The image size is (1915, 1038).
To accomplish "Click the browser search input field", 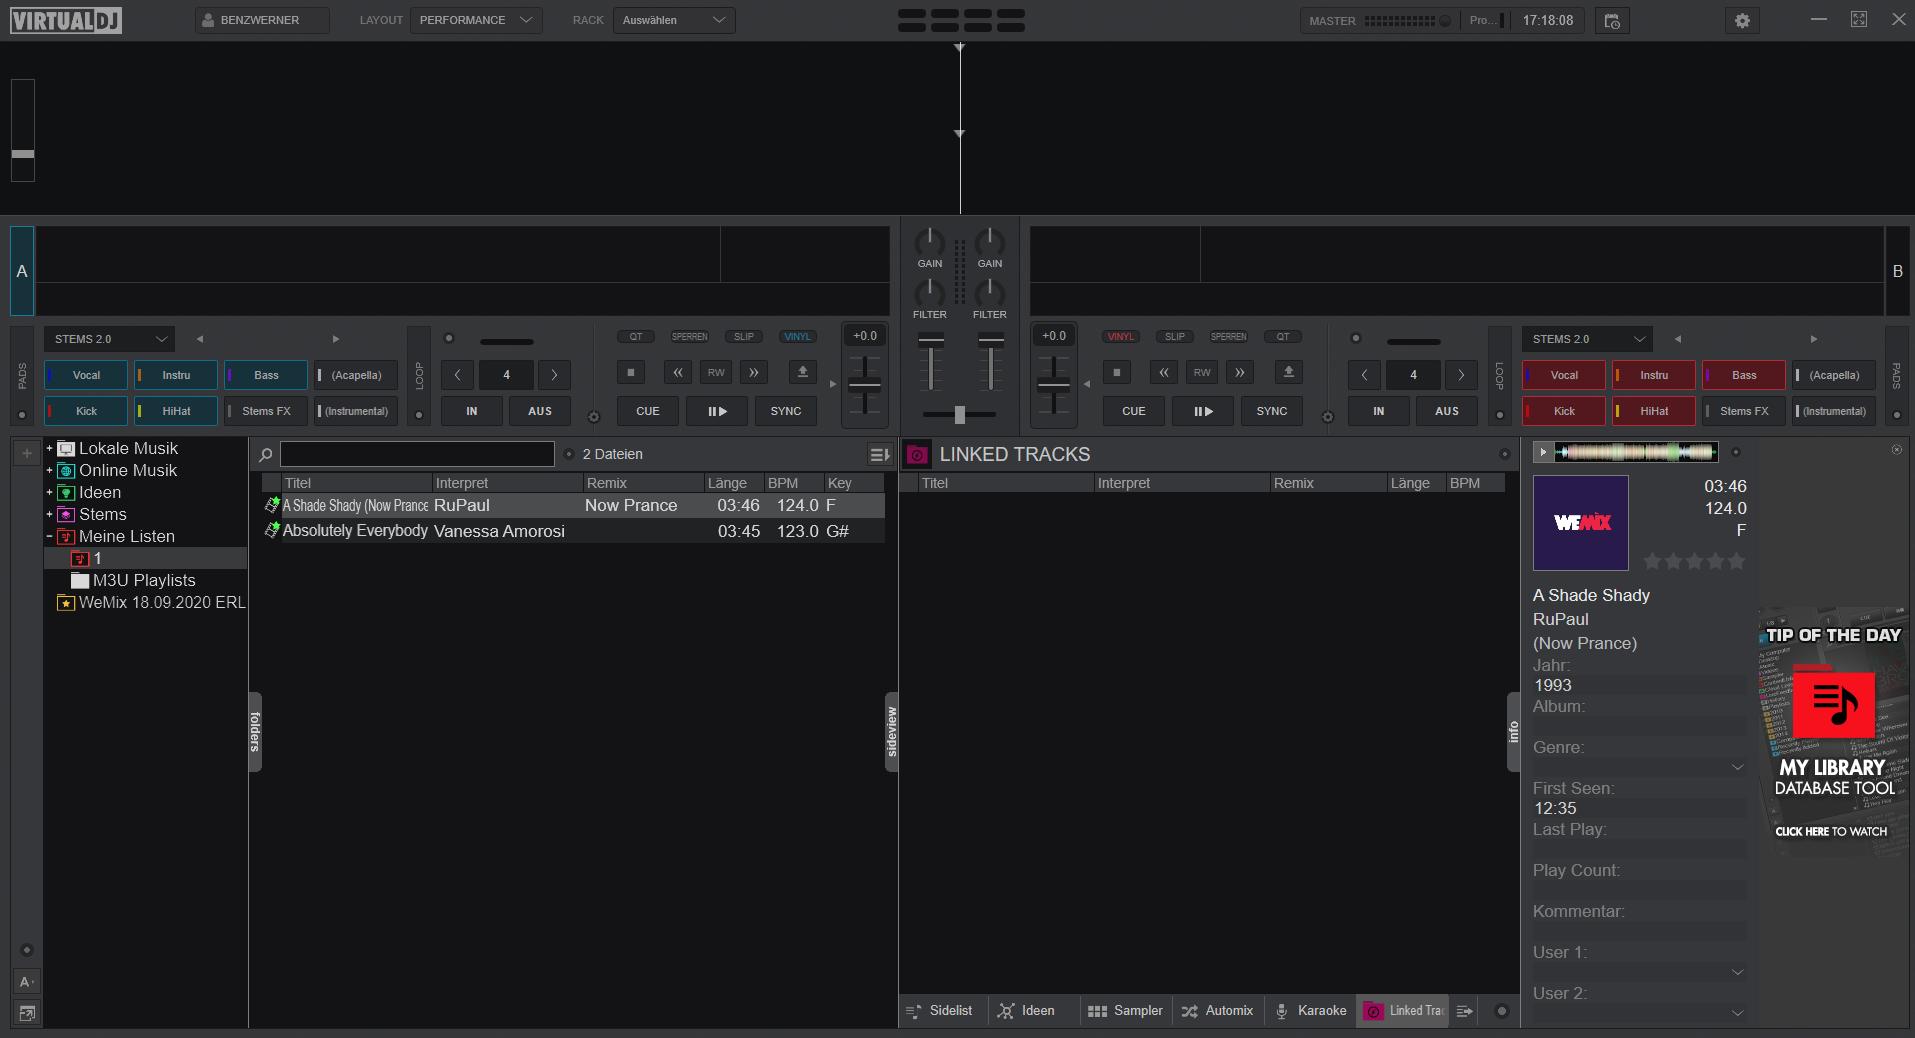I will click(x=417, y=455).
